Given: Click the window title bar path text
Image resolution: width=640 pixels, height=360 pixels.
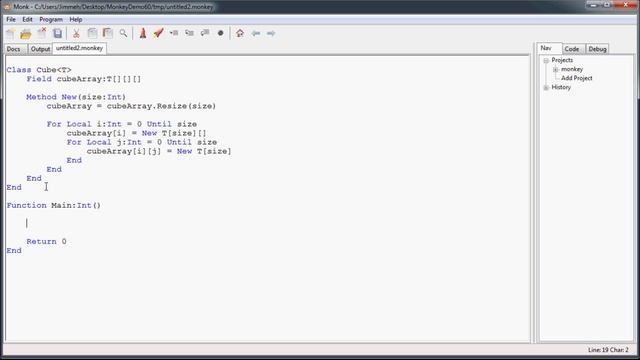Looking at the screenshot, I should click(124, 7).
